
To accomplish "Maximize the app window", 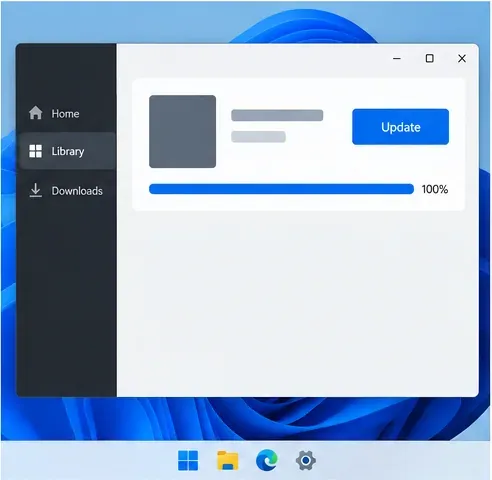I will 430,58.
